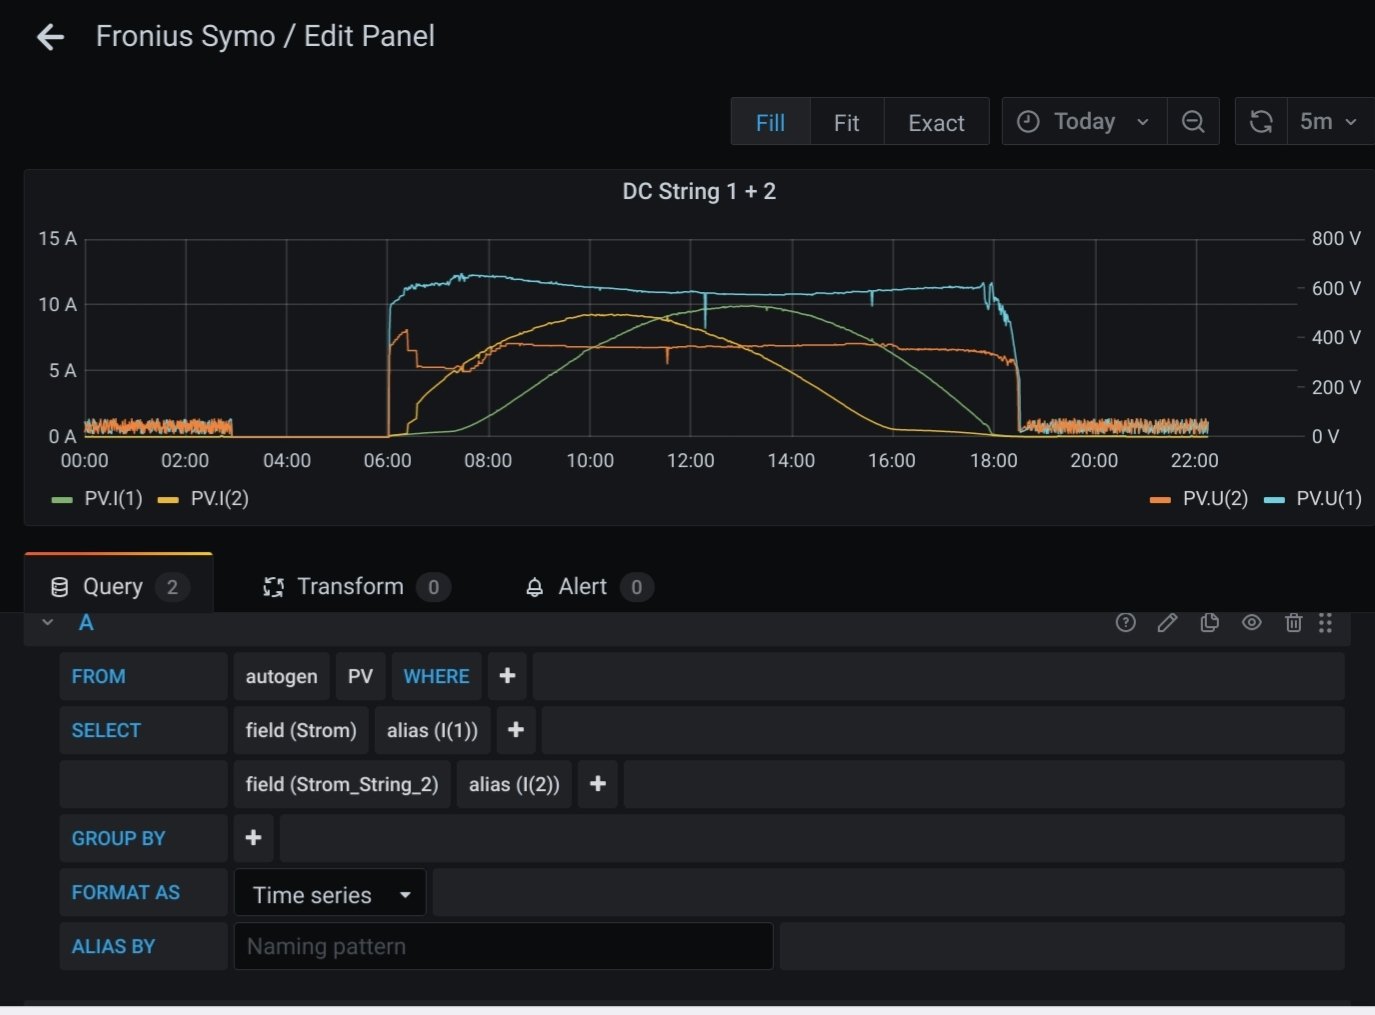Image resolution: width=1375 pixels, height=1015 pixels.
Task: Click the drag handle for query A
Action: [1325, 623]
